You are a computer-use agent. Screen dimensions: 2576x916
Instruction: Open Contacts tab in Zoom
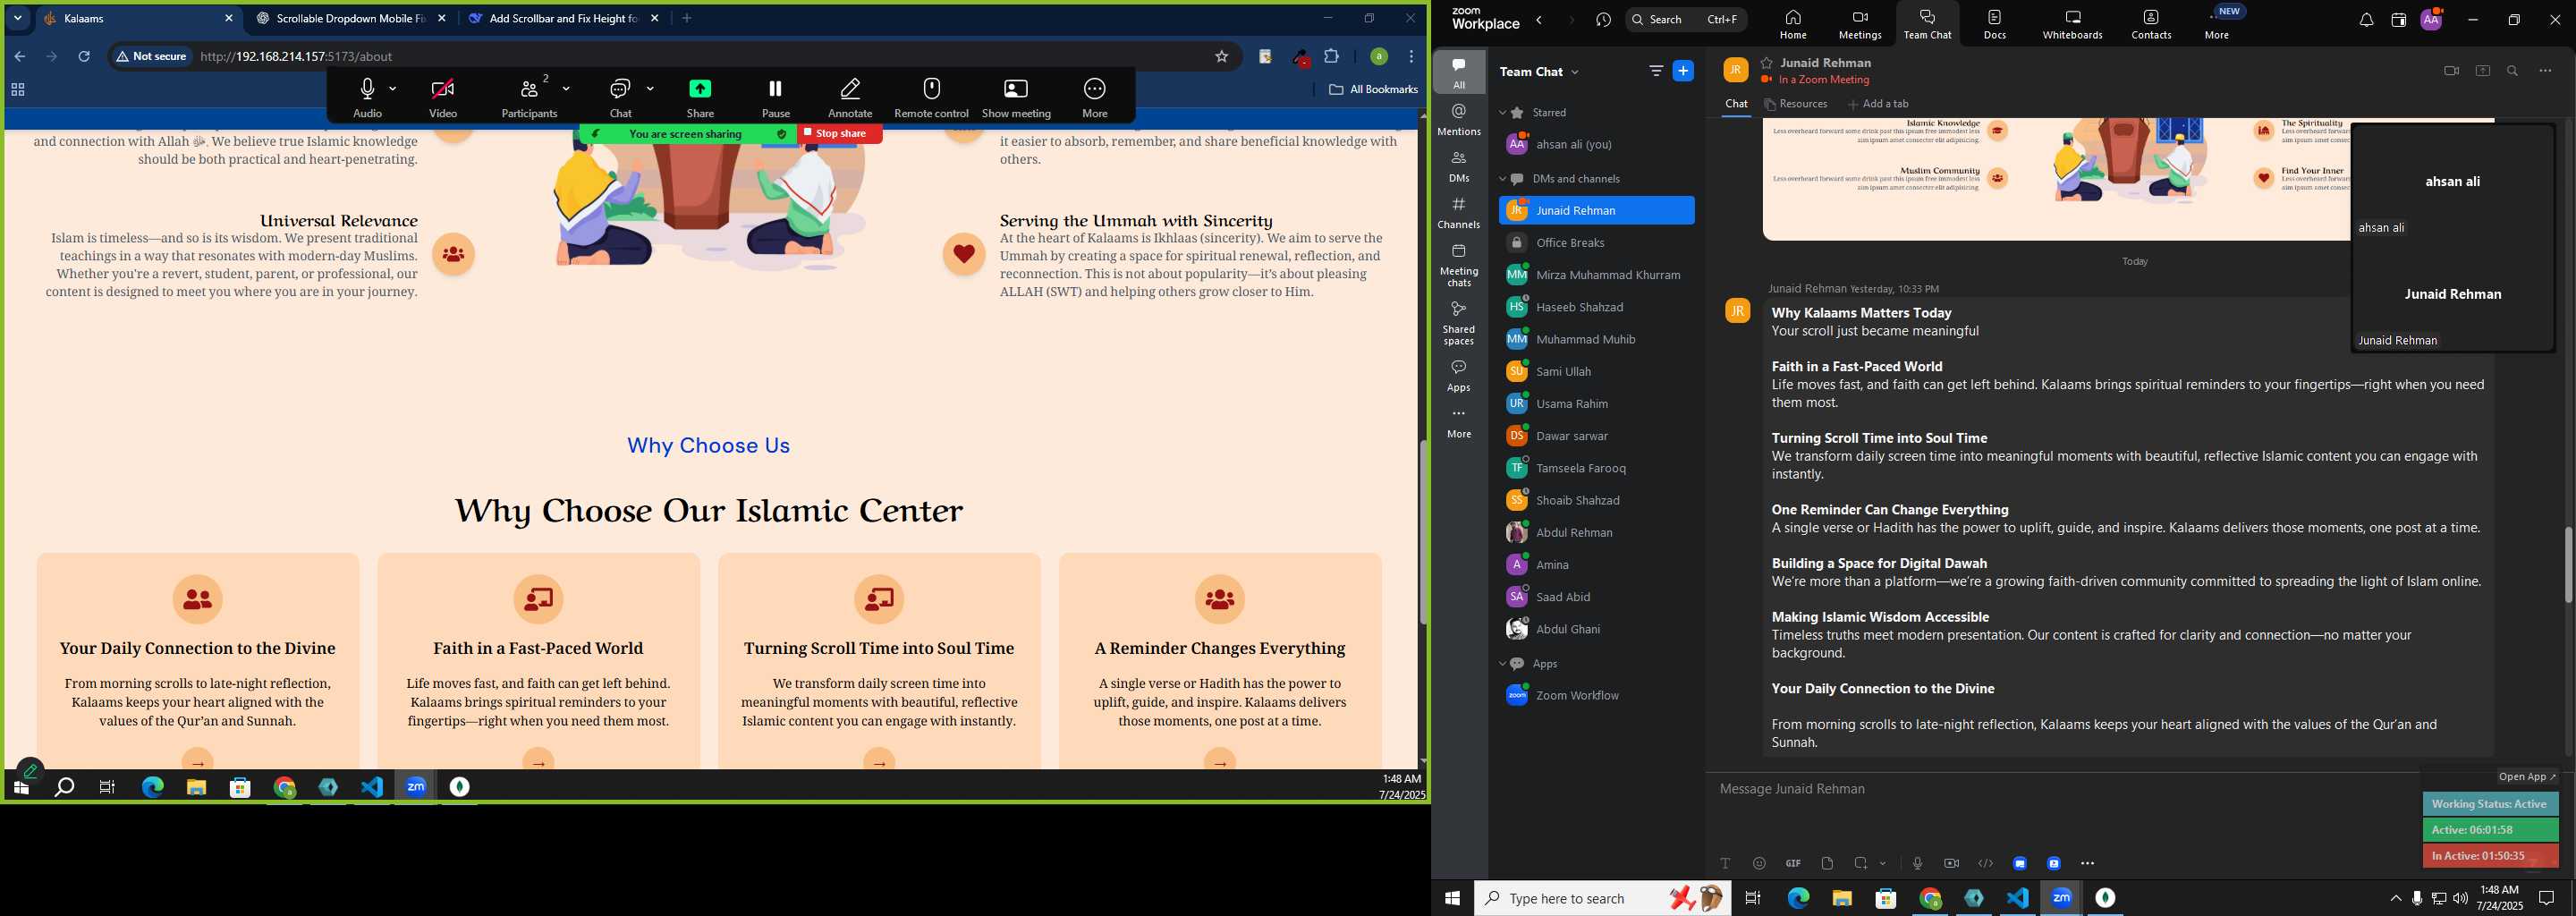click(x=2151, y=24)
